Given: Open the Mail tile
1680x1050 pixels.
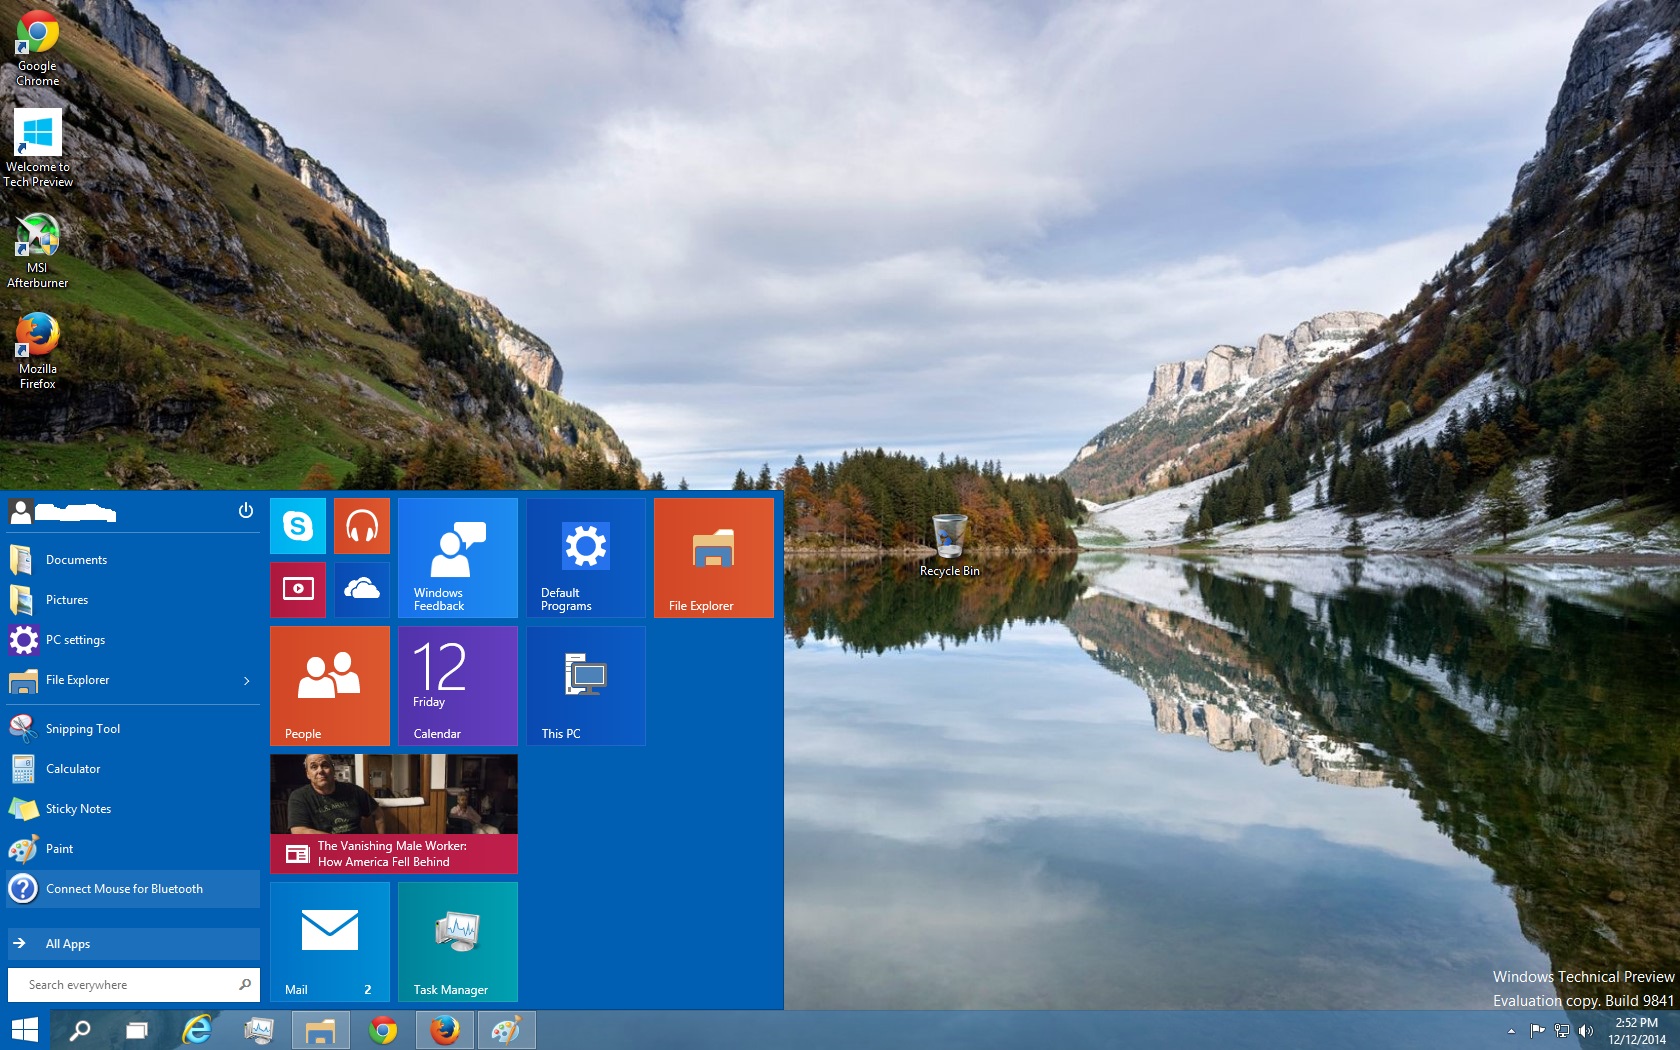Looking at the screenshot, I should 329,941.
